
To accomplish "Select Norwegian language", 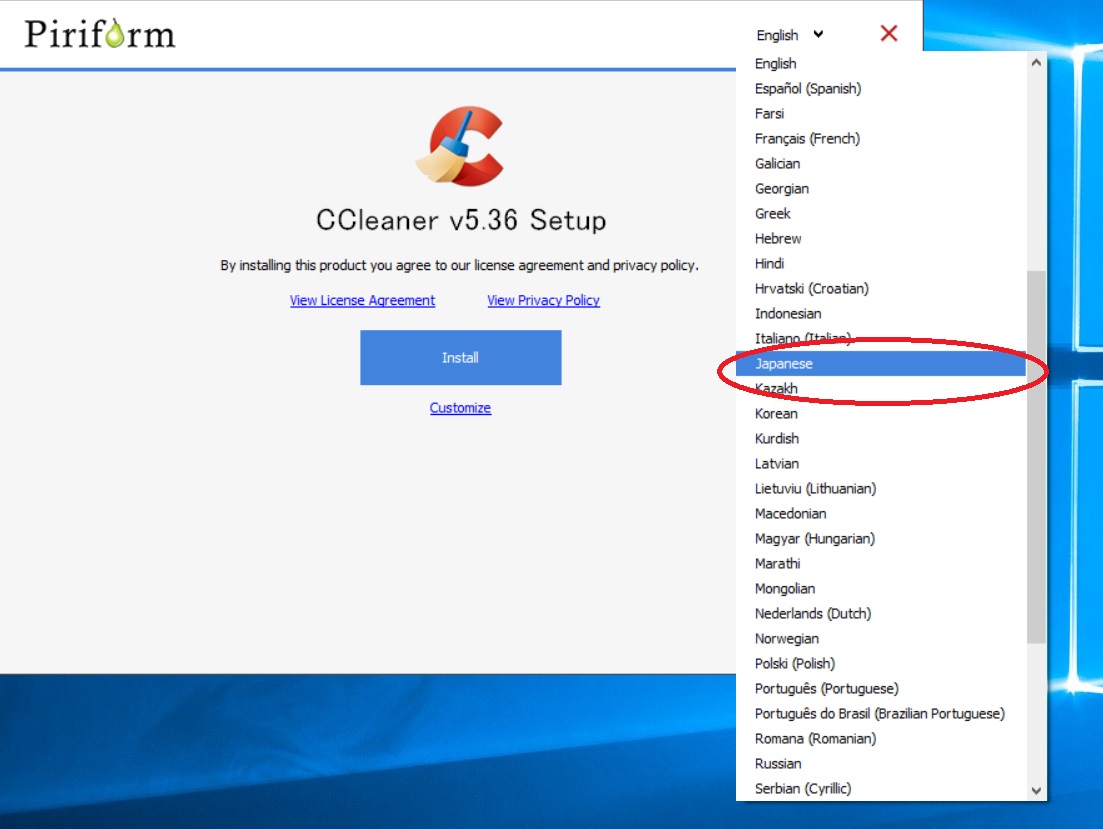I will pyautogui.click(x=881, y=638).
